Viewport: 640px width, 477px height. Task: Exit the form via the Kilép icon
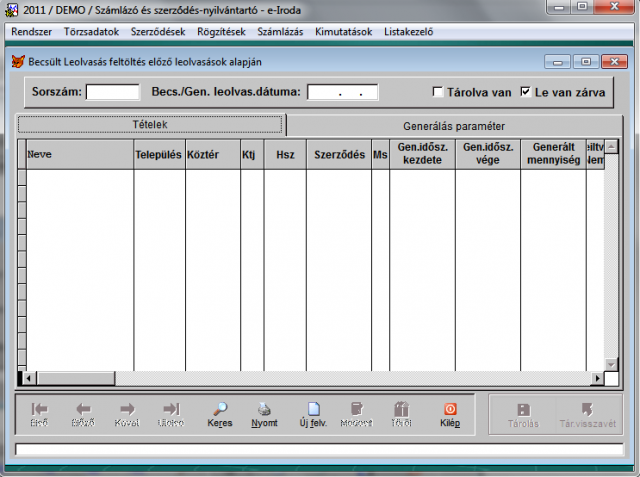[x=449, y=409]
